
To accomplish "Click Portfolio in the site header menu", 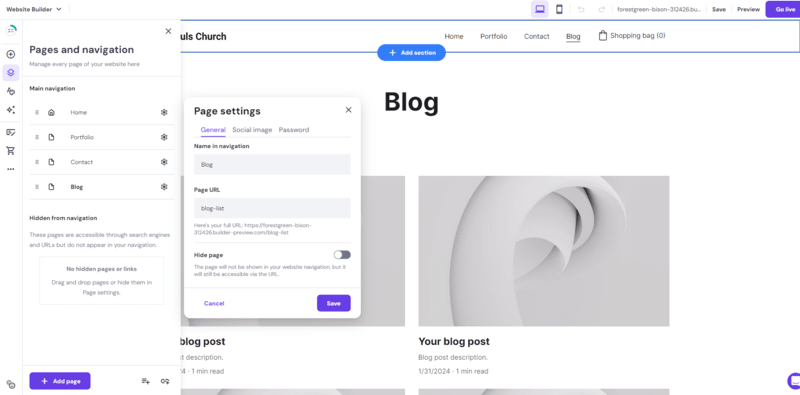I will click(x=493, y=36).
